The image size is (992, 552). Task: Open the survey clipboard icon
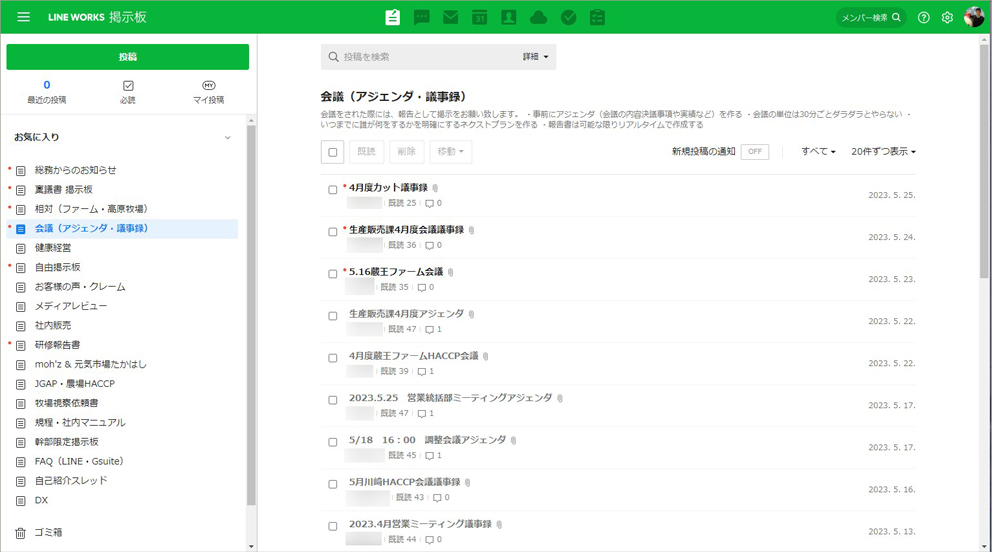598,17
